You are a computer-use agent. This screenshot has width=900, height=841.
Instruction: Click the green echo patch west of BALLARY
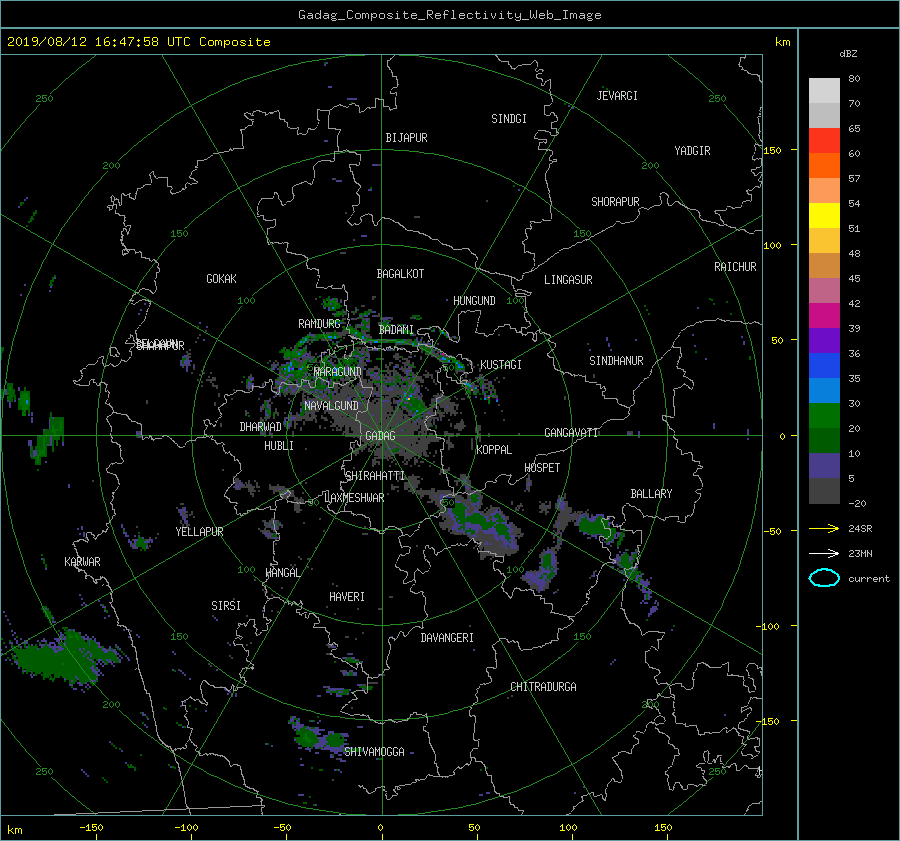tap(597, 525)
